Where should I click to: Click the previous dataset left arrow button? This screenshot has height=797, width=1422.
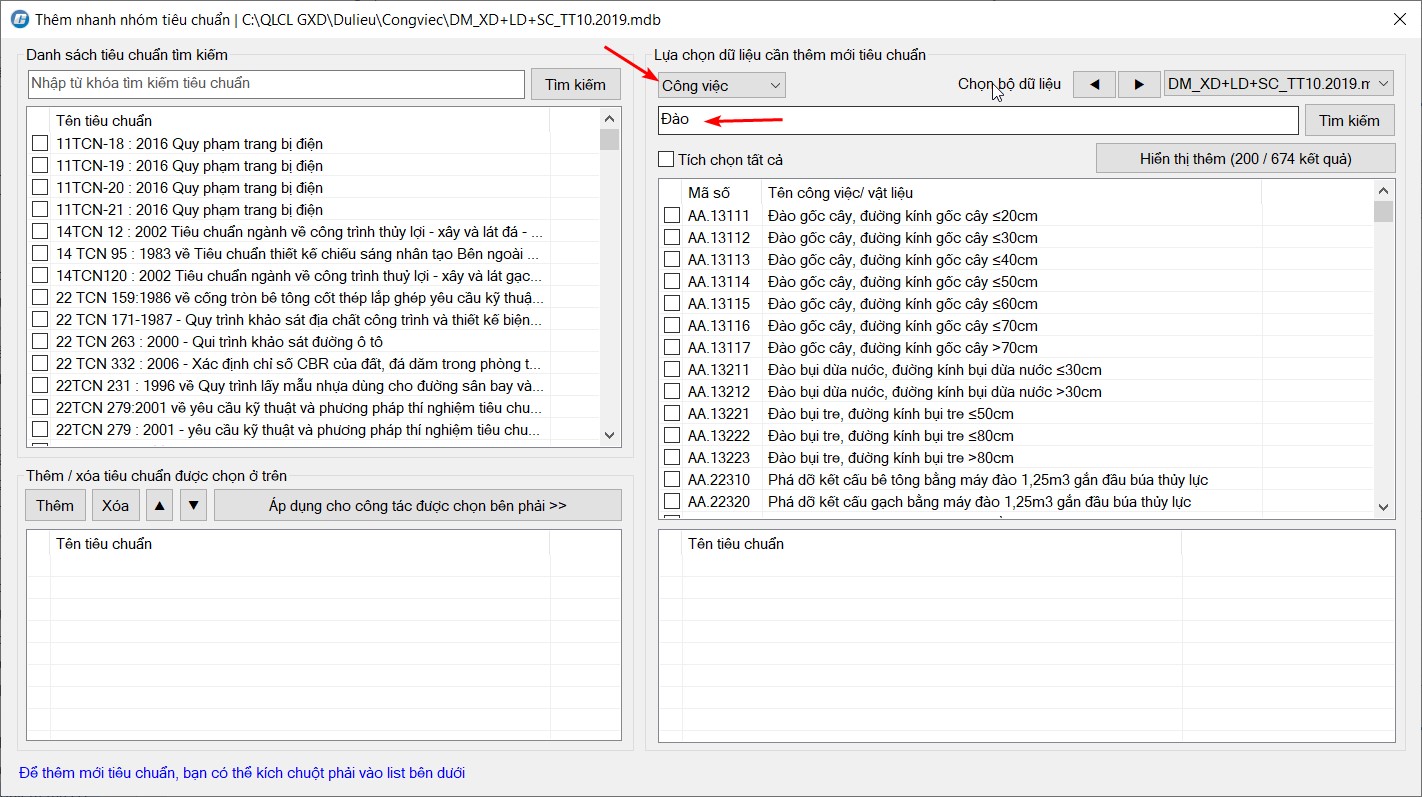[x=1094, y=85]
